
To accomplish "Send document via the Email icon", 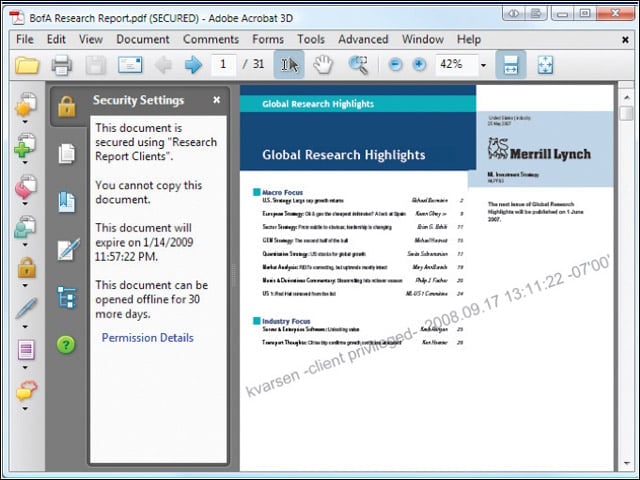I will (x=130, y=65).
